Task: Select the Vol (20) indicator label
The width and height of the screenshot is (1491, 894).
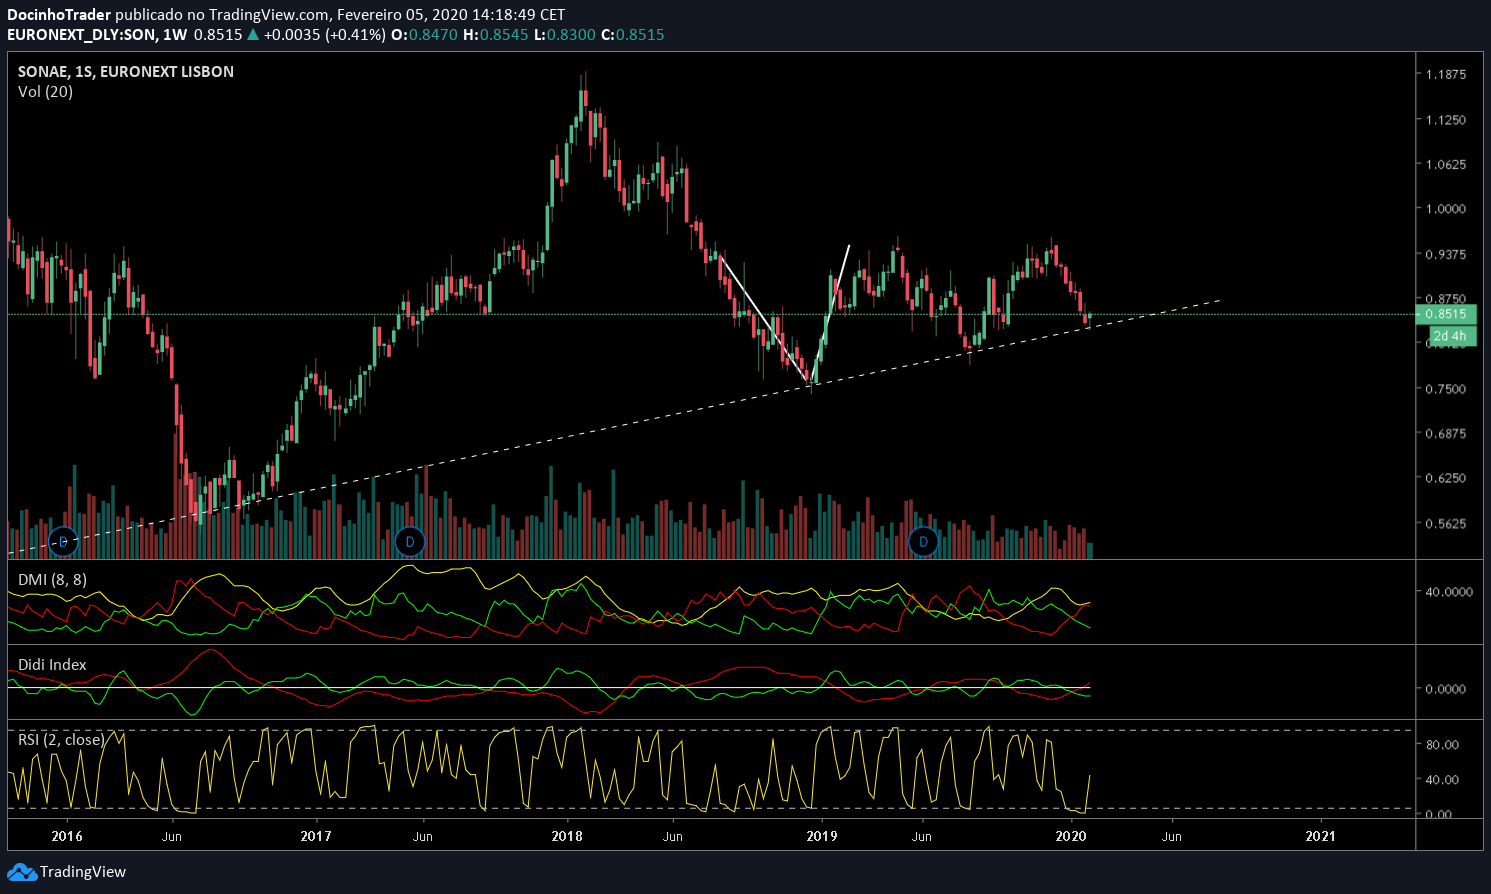Action: click(45, 92)
